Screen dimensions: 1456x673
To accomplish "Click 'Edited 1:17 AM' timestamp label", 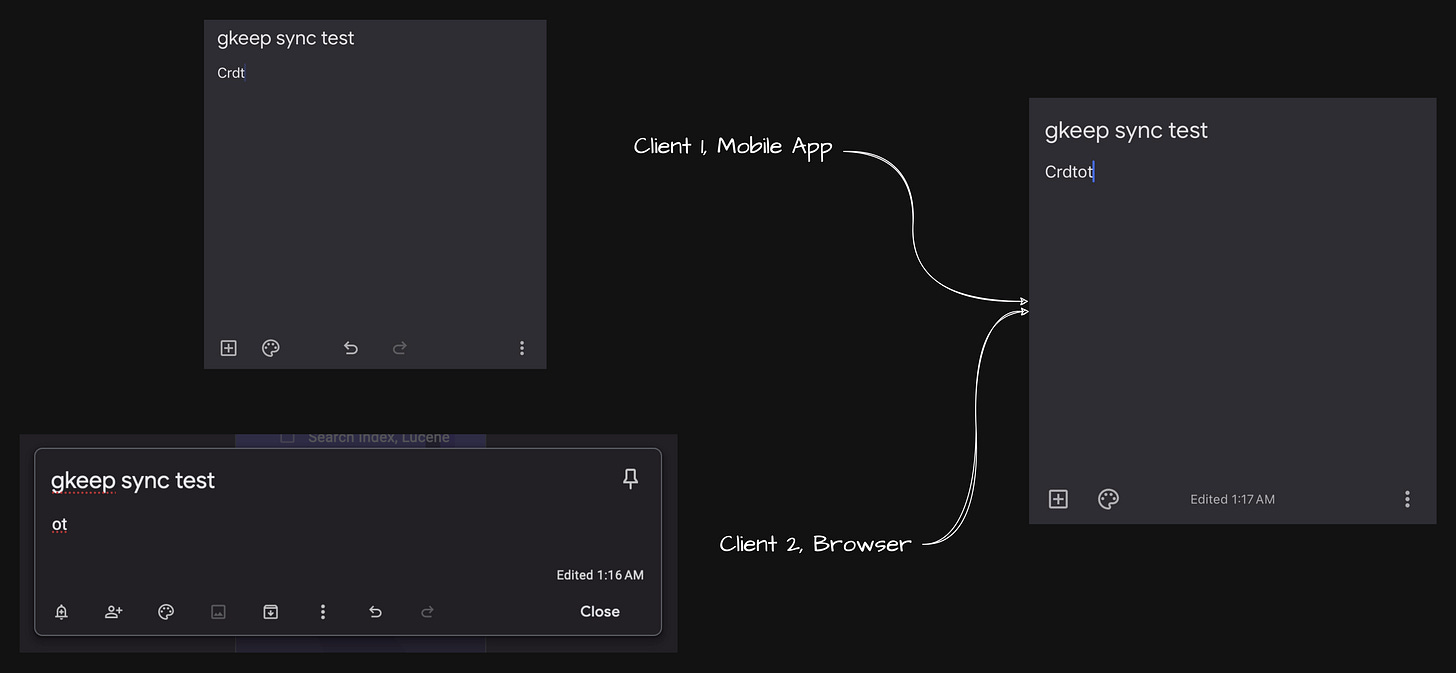I will pos(1232,499).
